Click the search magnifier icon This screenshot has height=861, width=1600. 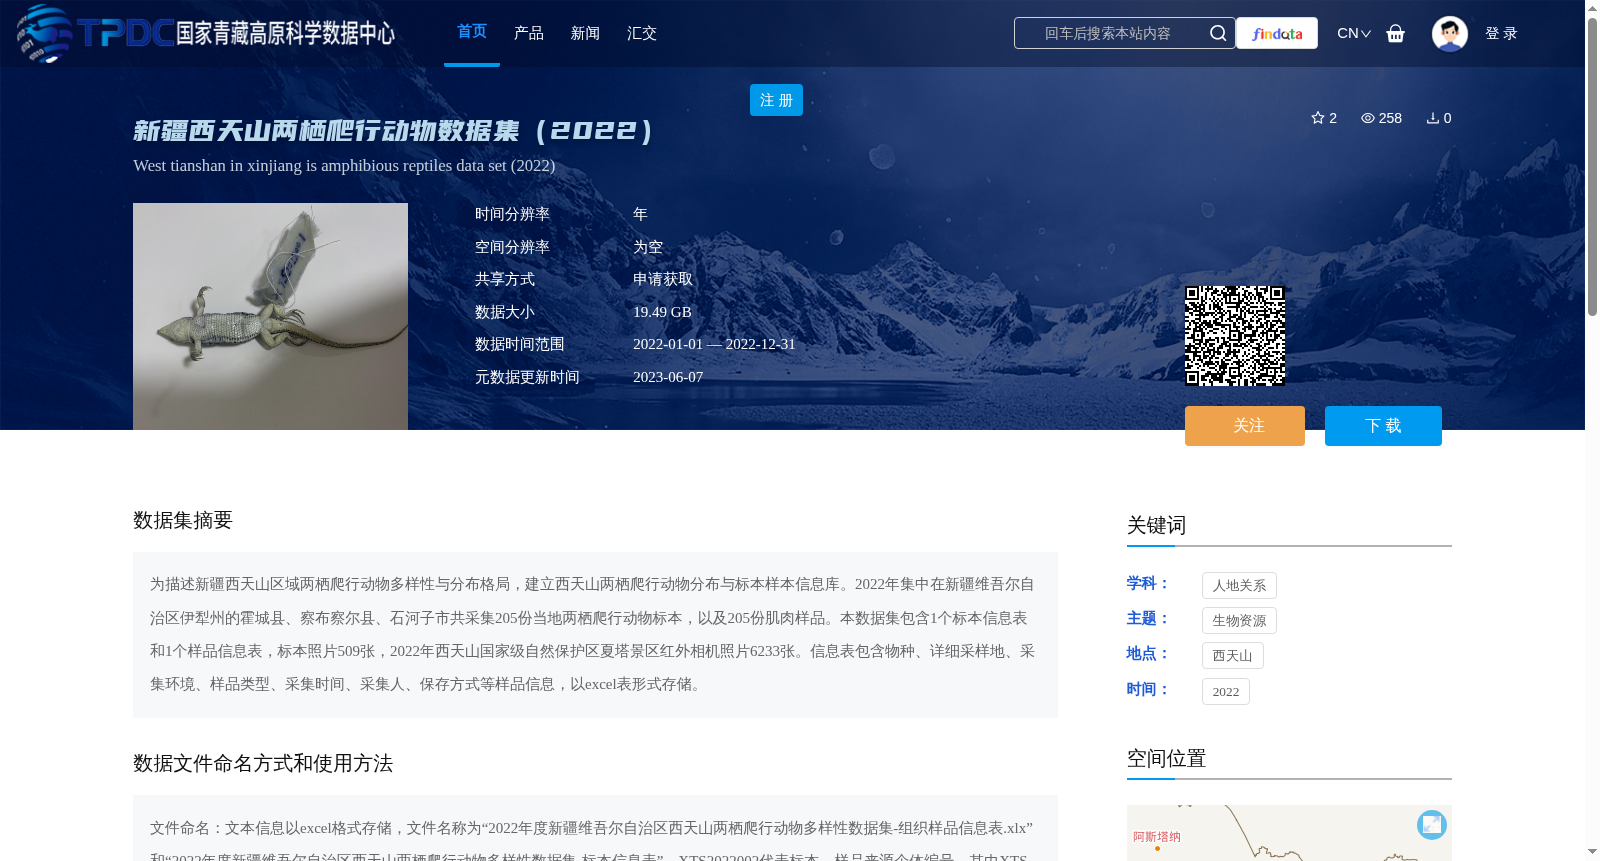click(1218, 33)
